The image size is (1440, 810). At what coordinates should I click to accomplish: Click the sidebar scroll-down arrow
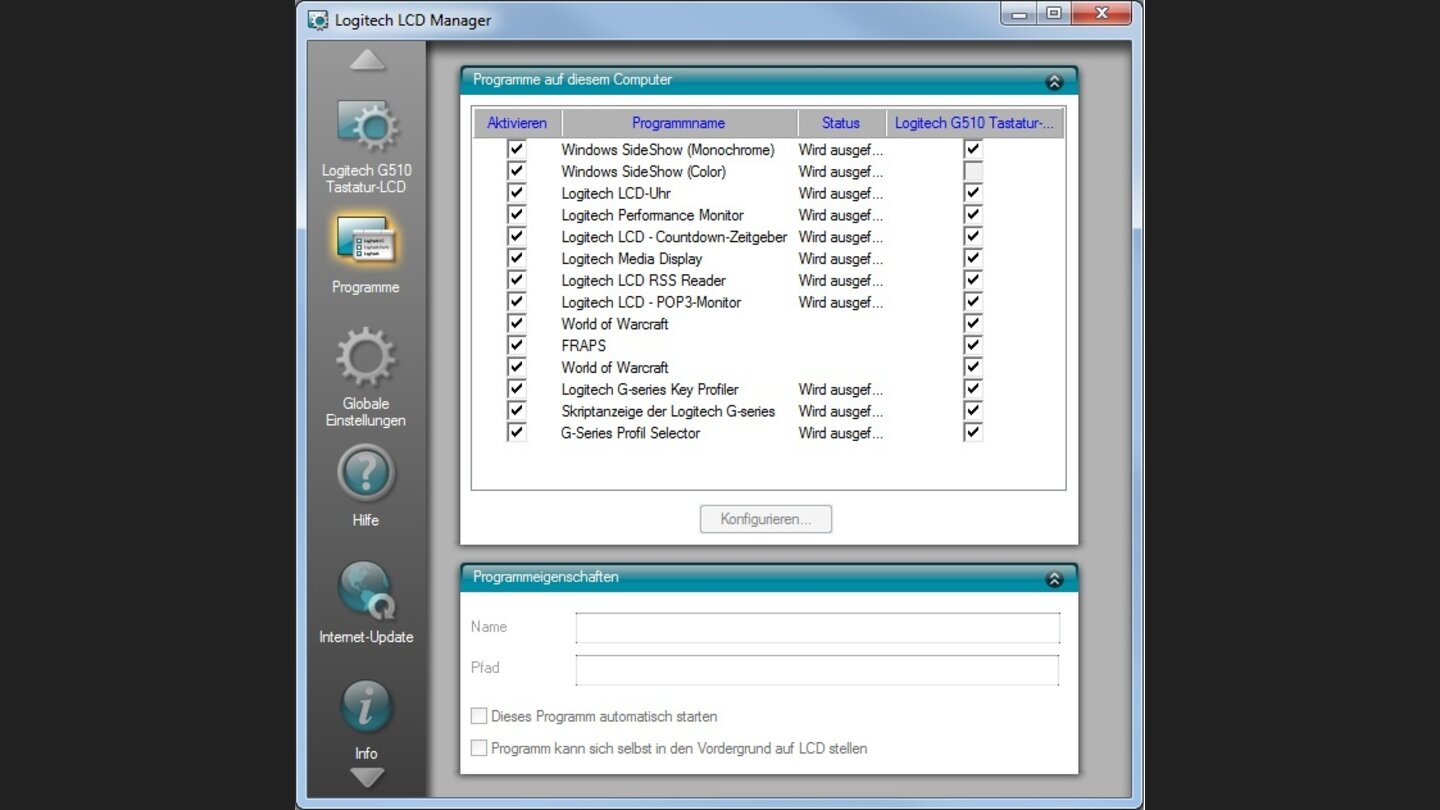tap(367, 776)
